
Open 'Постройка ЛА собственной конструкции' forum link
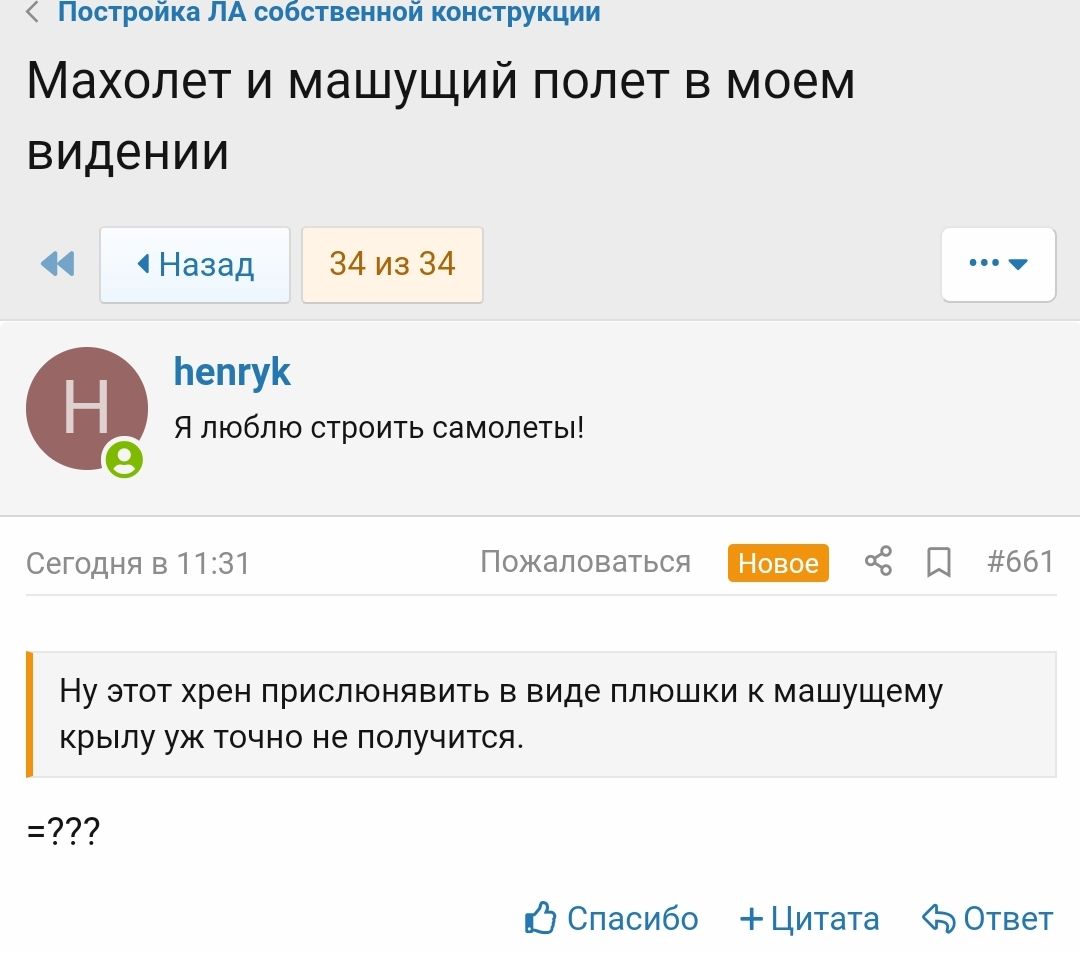tap(329, 13)
